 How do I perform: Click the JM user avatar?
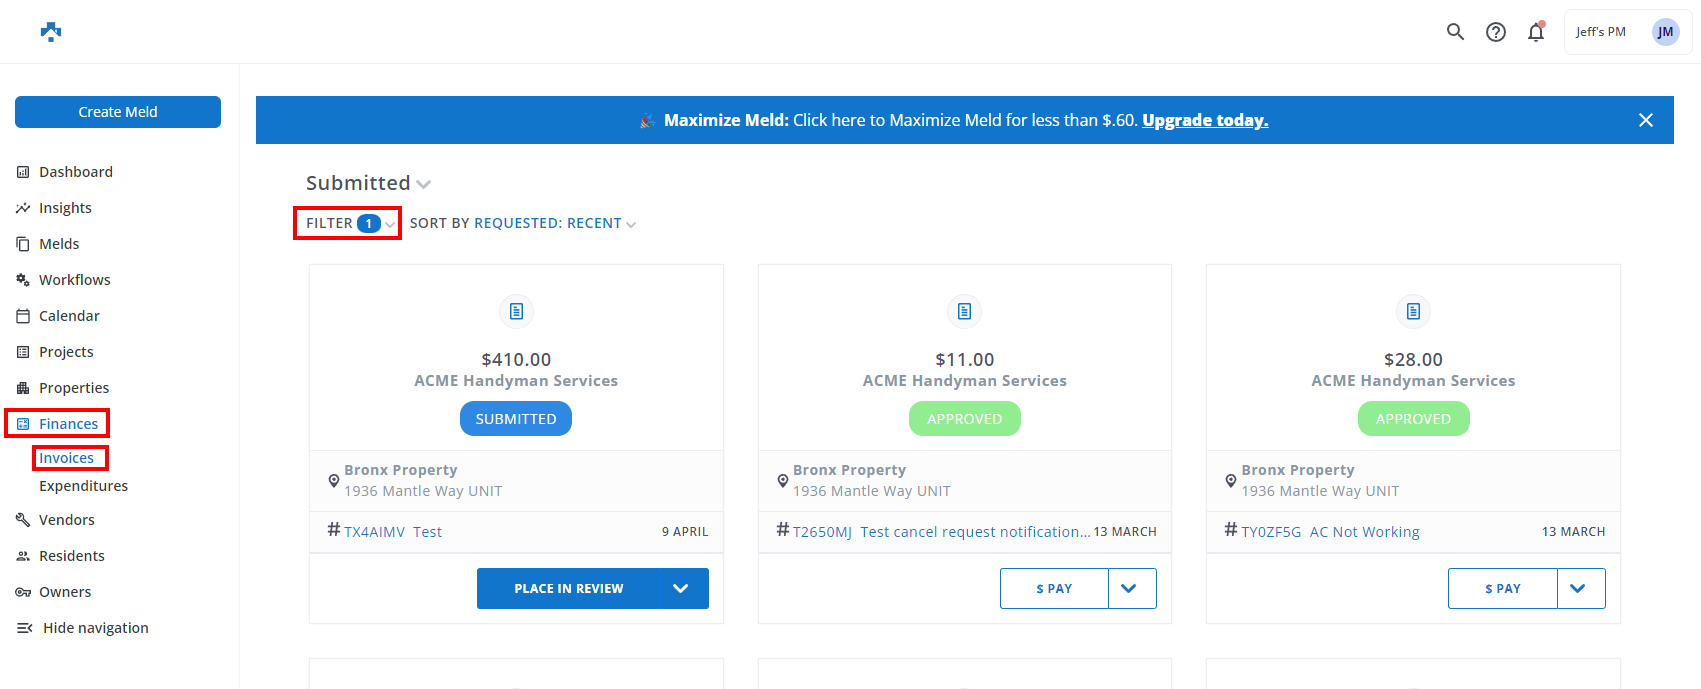coord(1664,32)
